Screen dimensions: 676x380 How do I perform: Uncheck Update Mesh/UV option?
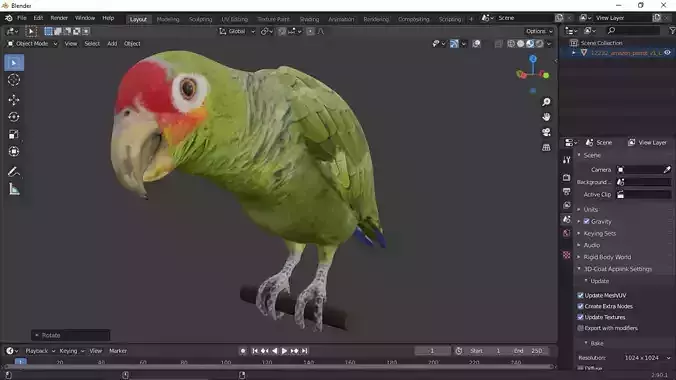click(580, 295)
